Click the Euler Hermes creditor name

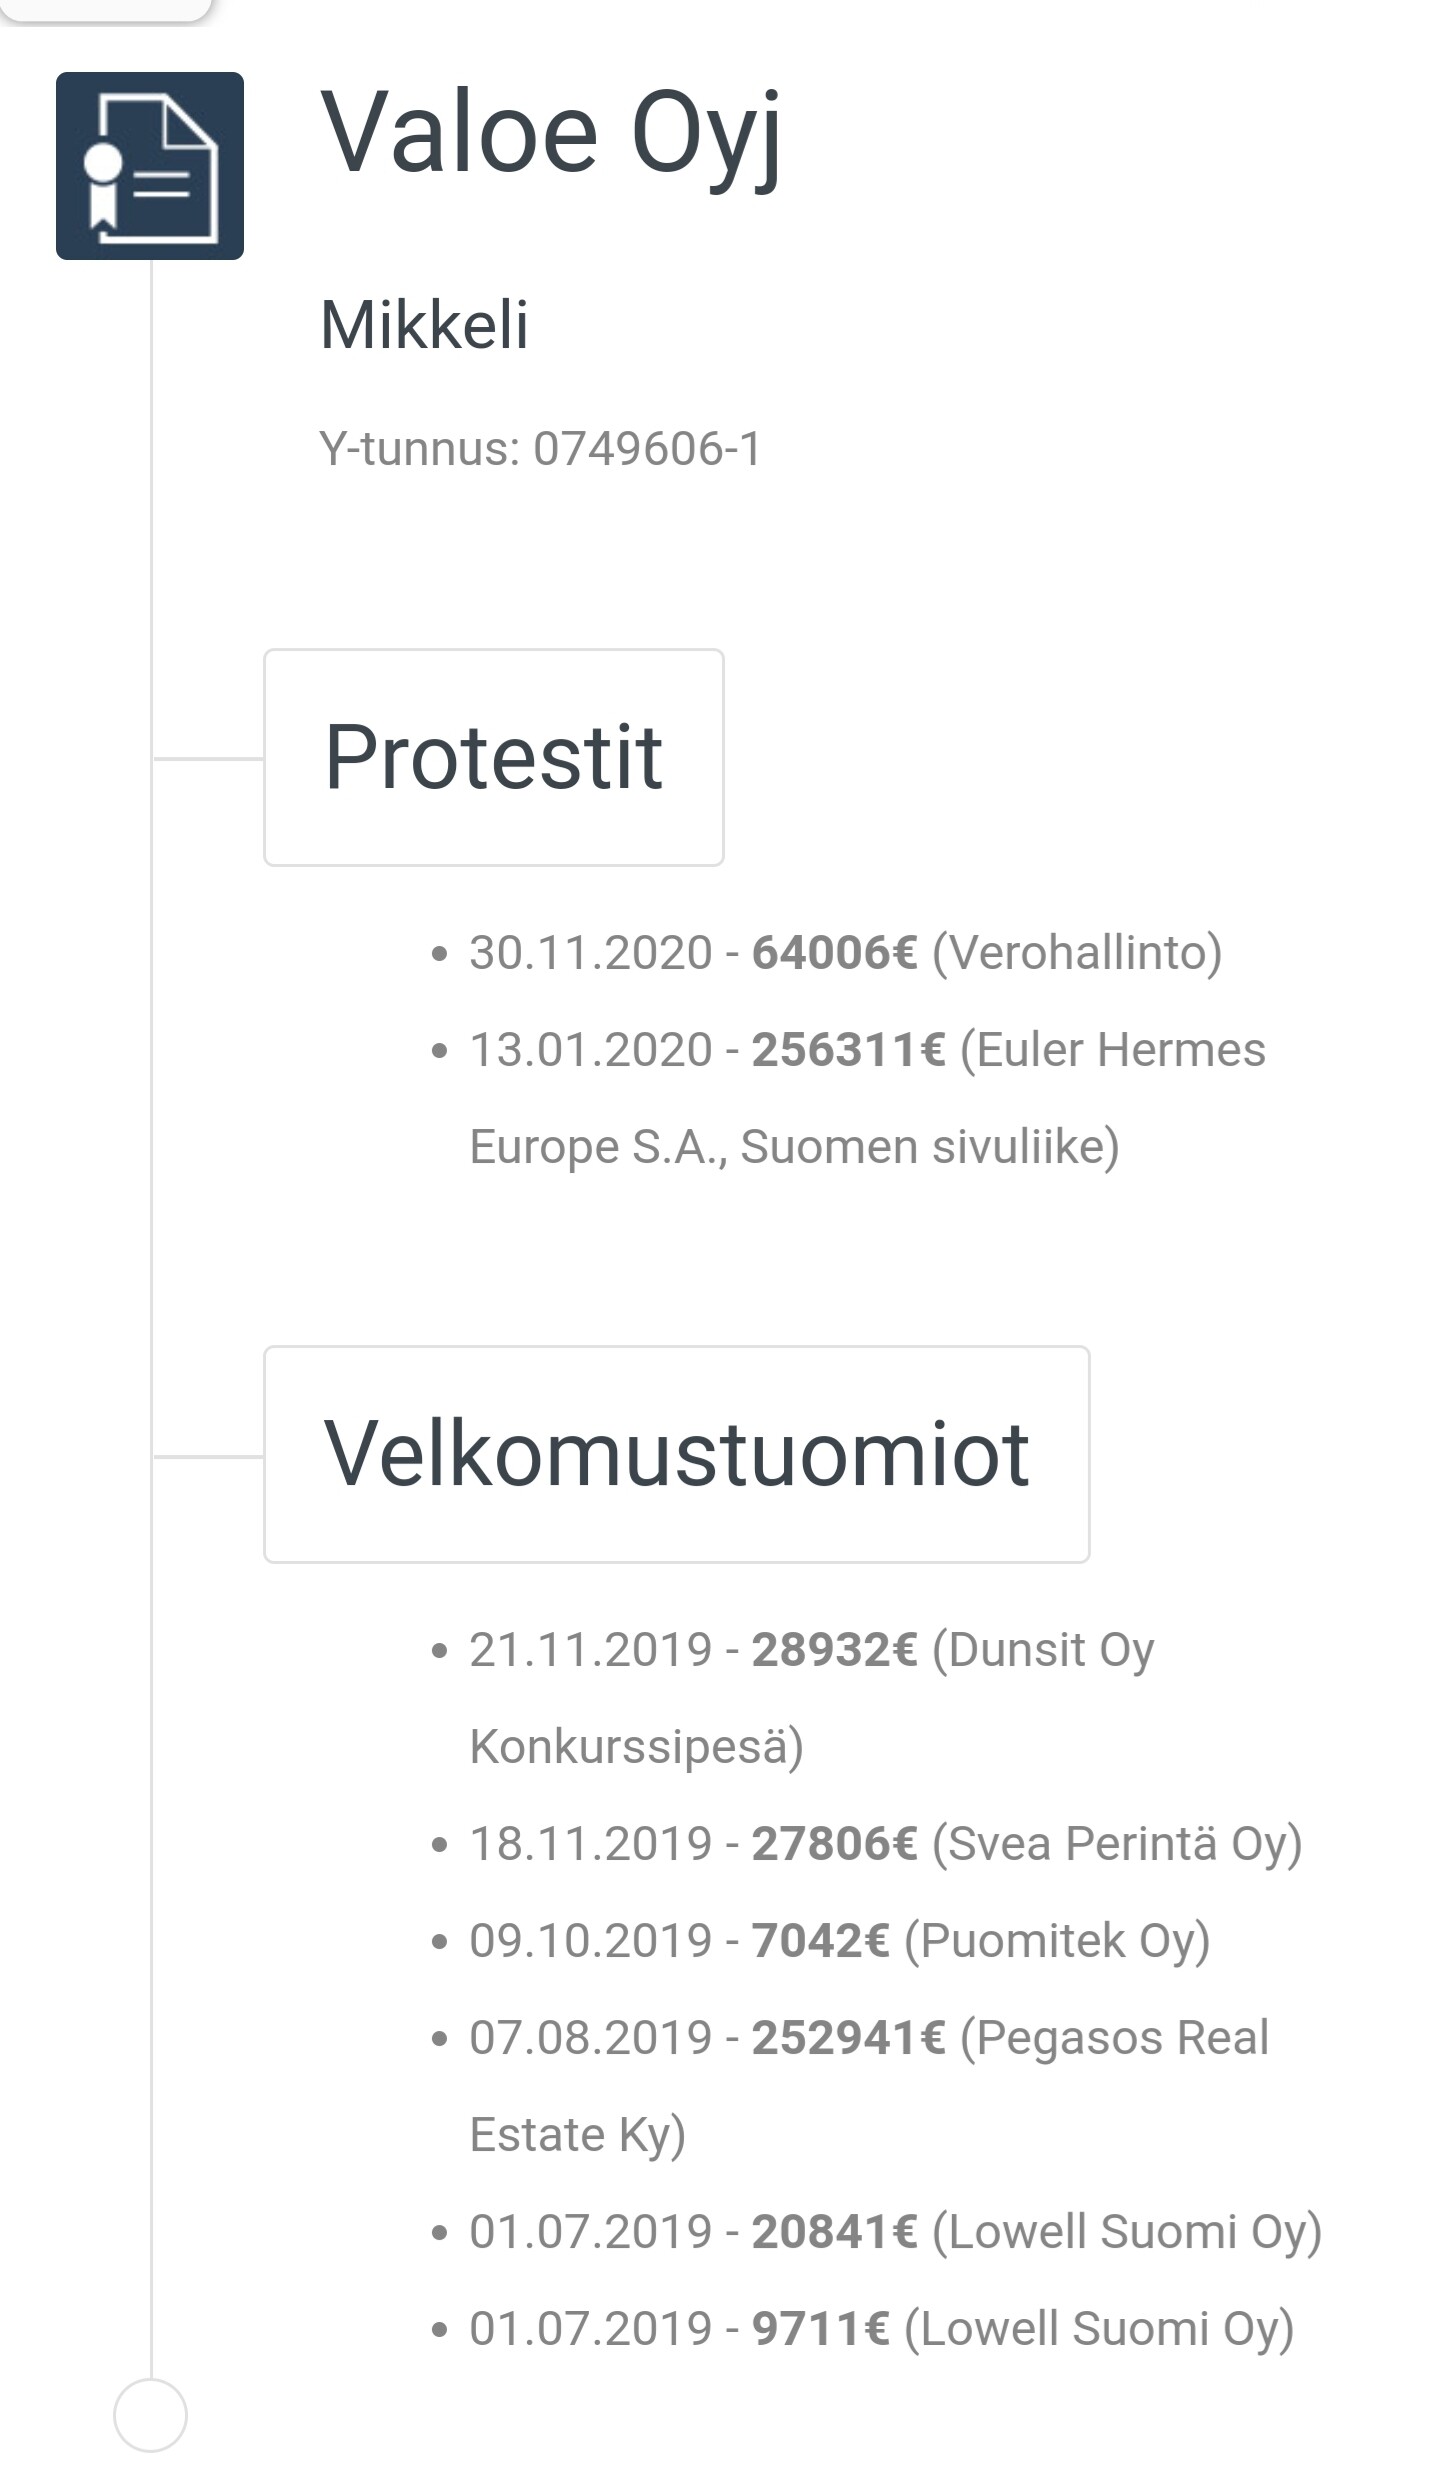(1112, 1050)
